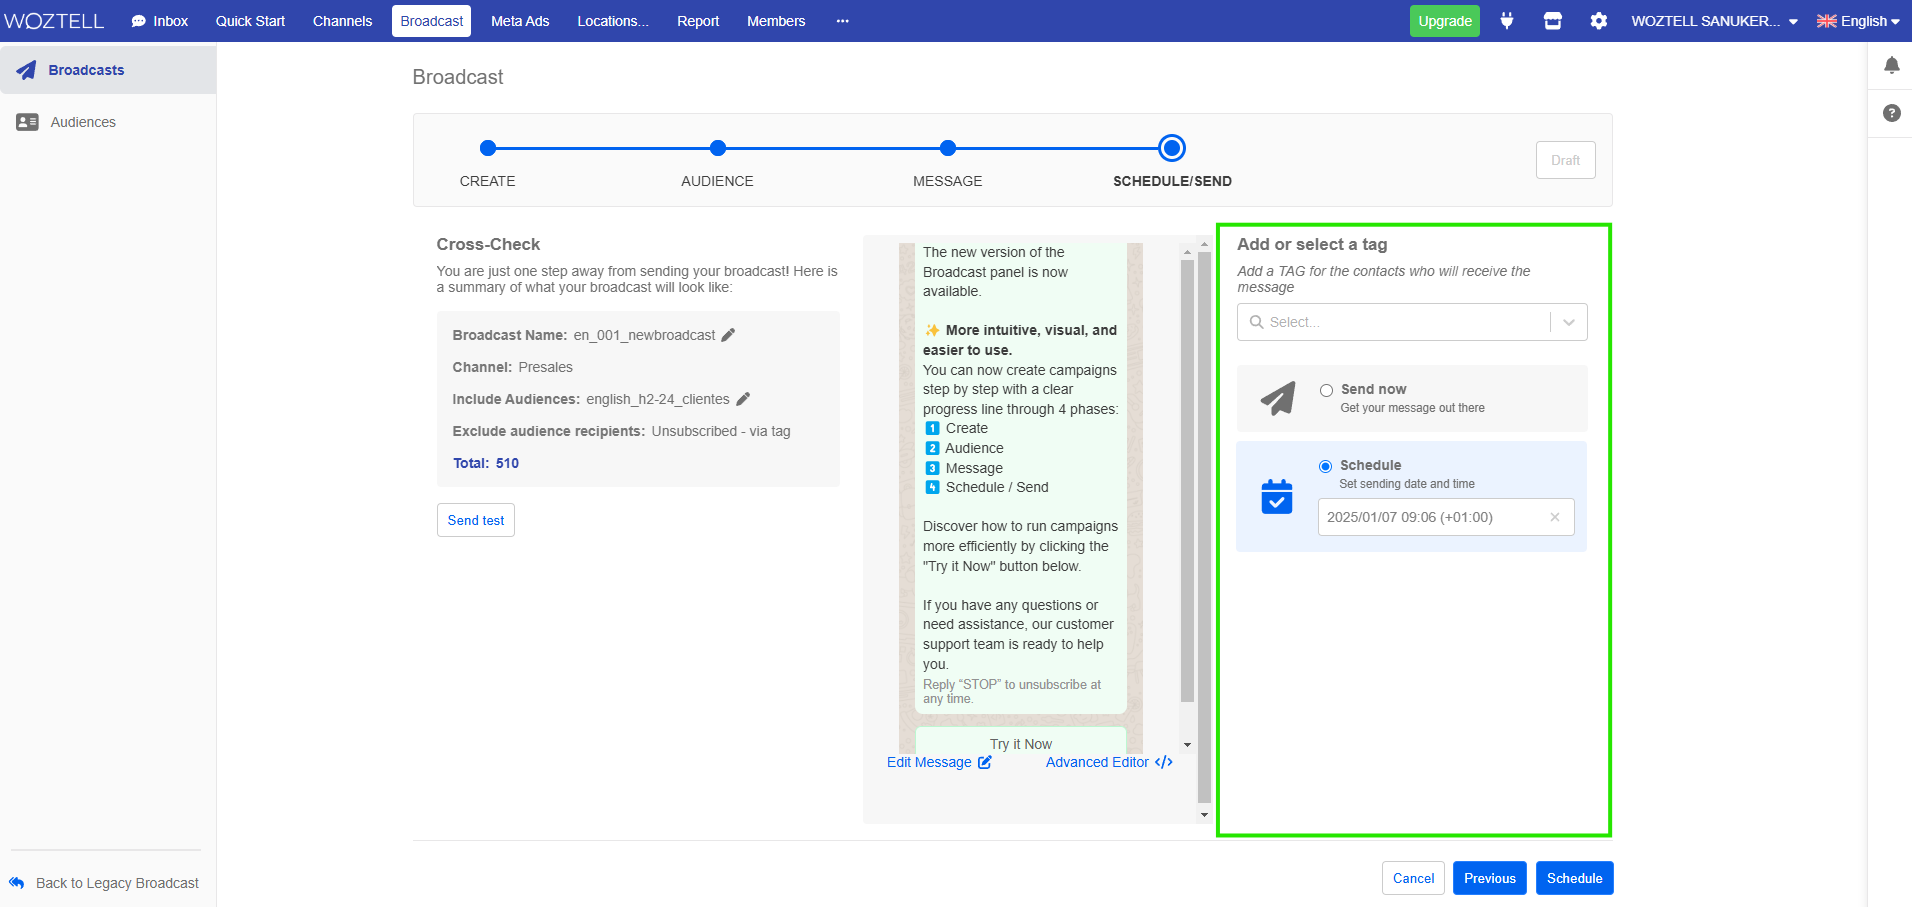1912x907 pixels.
Task: Expand the tag Select dropdown
Action: 1568,322
